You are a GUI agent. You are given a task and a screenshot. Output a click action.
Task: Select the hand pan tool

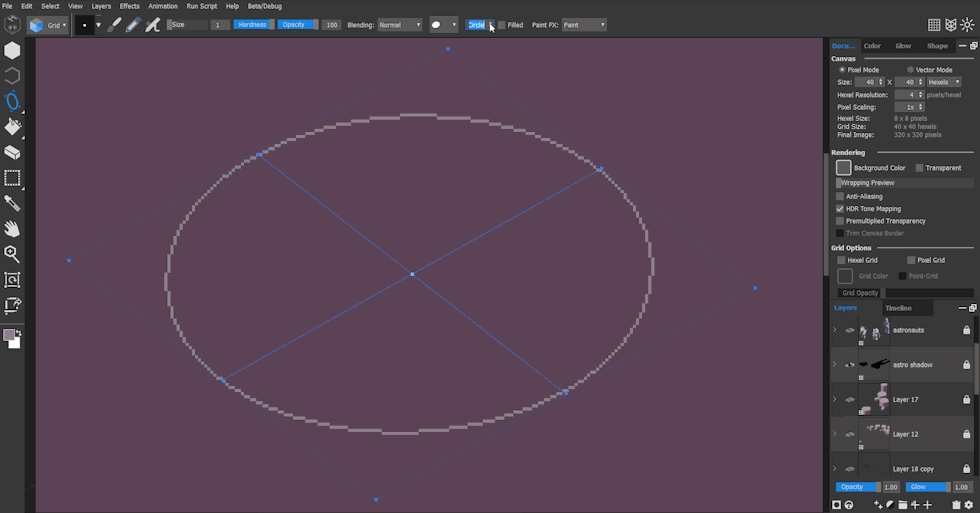13,229
